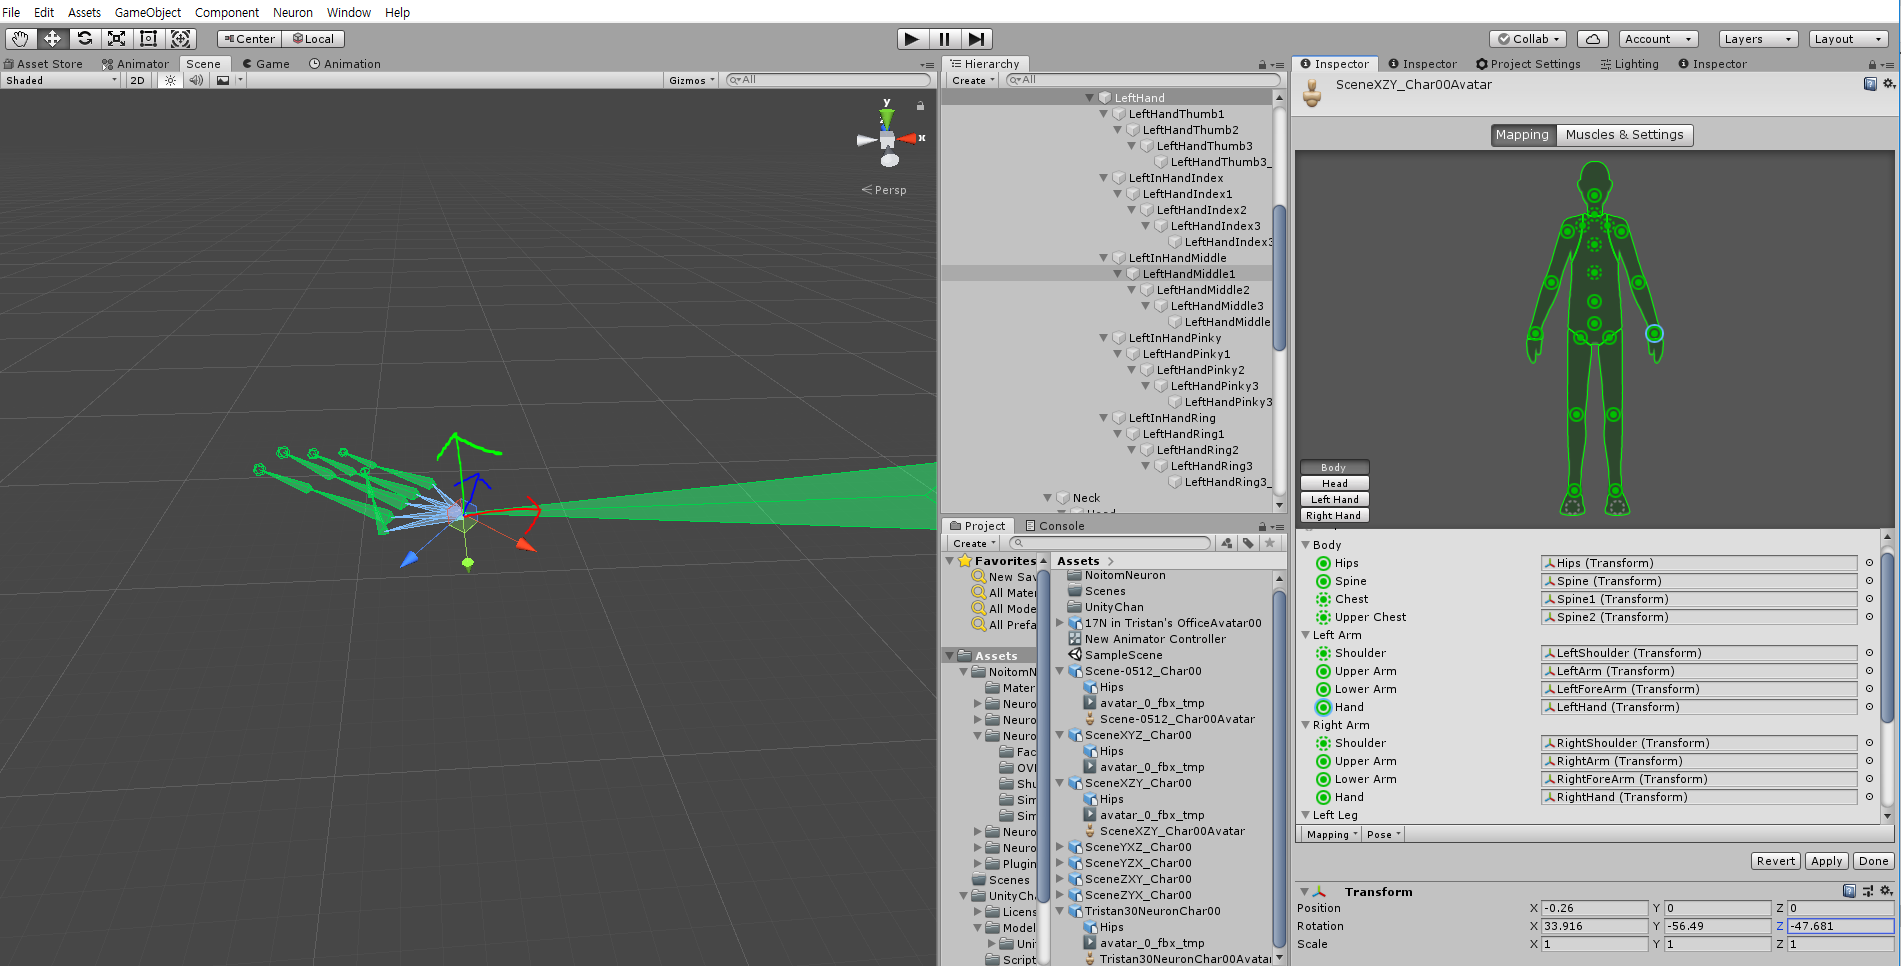
Task: Click the Hierarchy search field
Action: (x=1142, y=80)
